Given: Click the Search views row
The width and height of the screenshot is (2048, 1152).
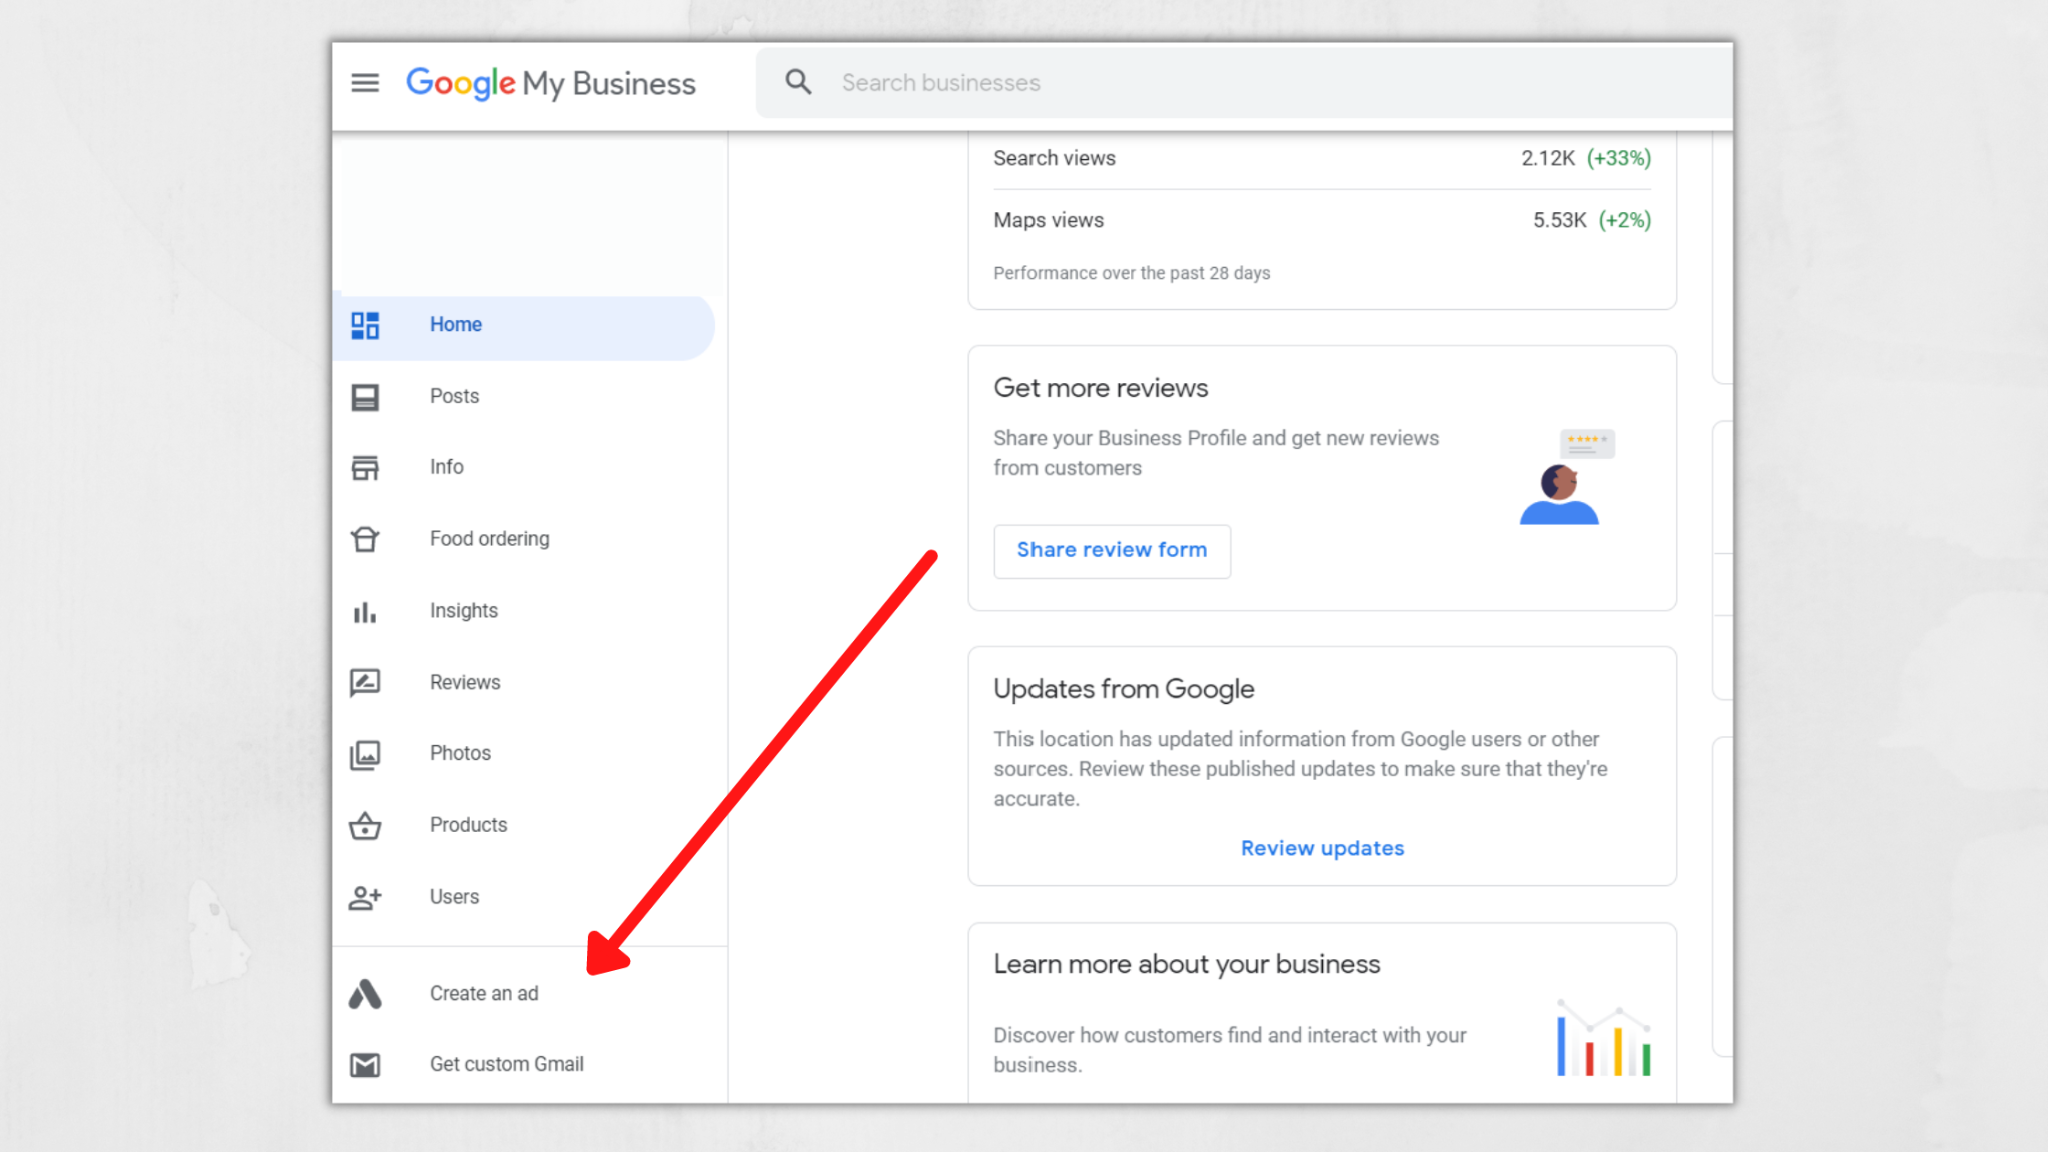Looking at the screenshot, I should coord(1322,159).
